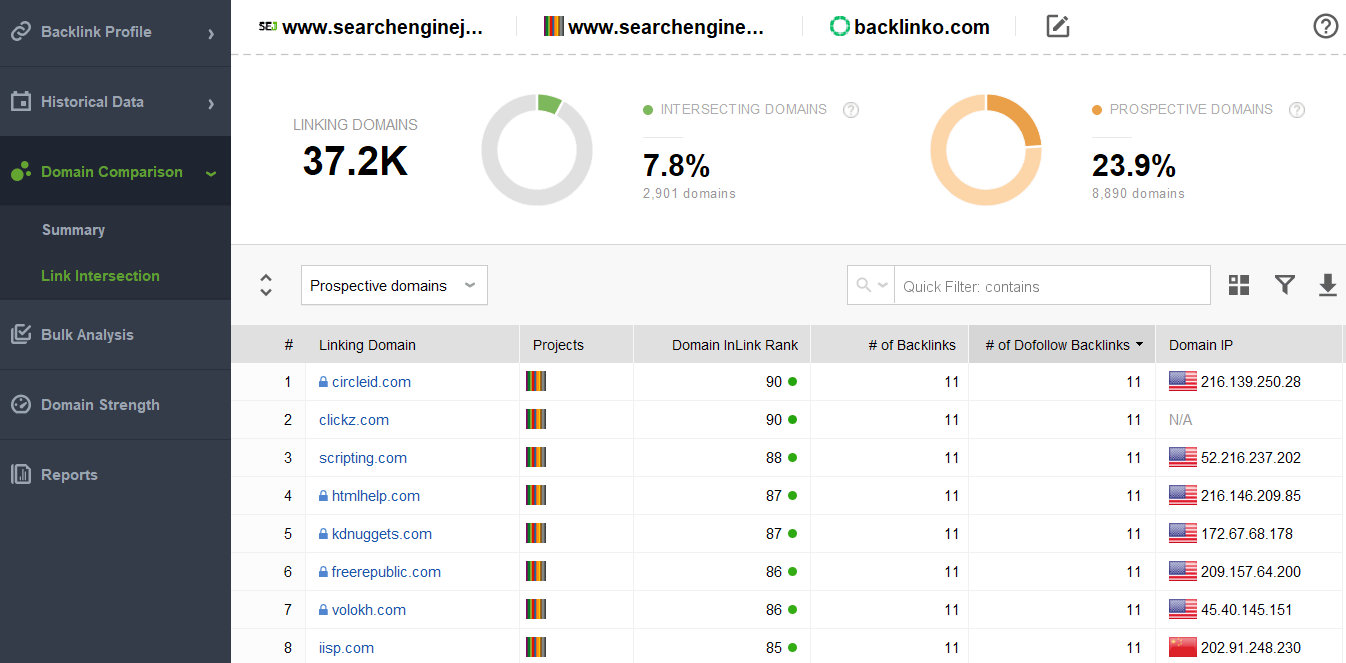Click the Domain Strength gauge icon
The width and height of the screenshot is (1346, 663).
(21, 405)
